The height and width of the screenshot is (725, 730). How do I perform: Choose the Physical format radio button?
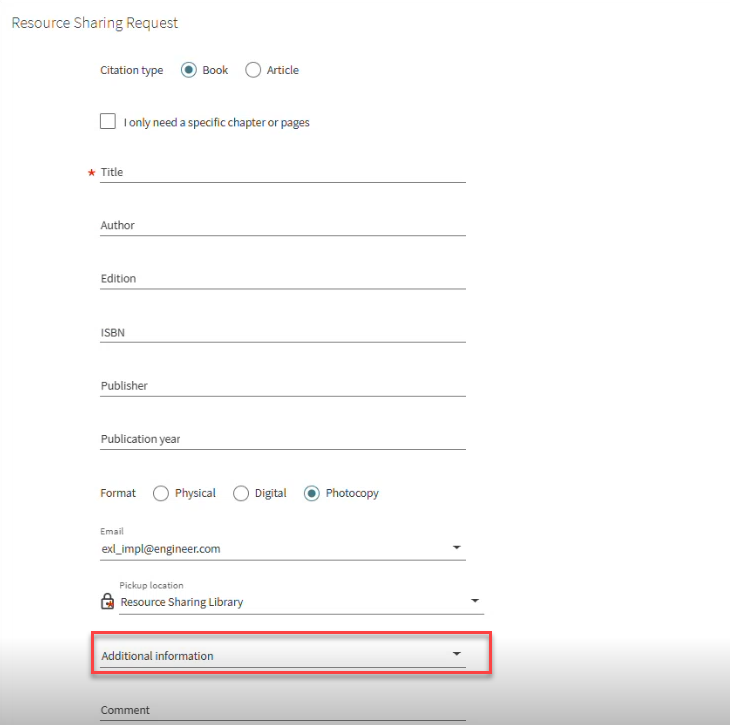click(161, 493)
